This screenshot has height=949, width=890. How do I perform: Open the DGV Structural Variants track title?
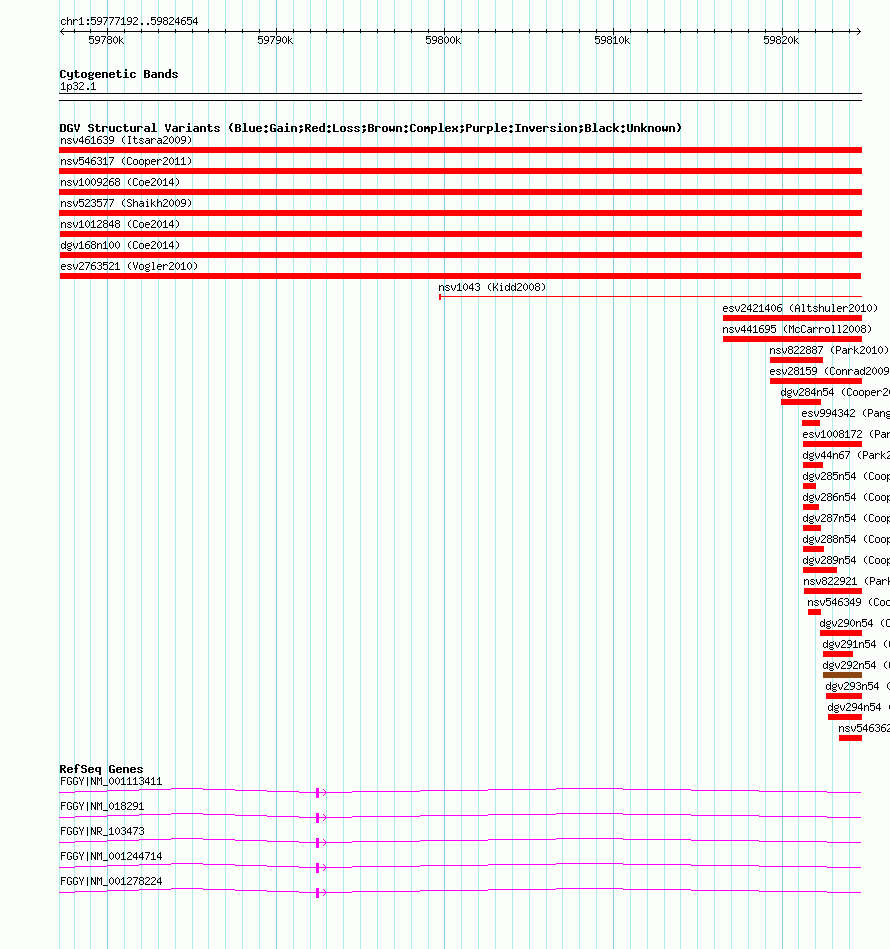[370, 128]
